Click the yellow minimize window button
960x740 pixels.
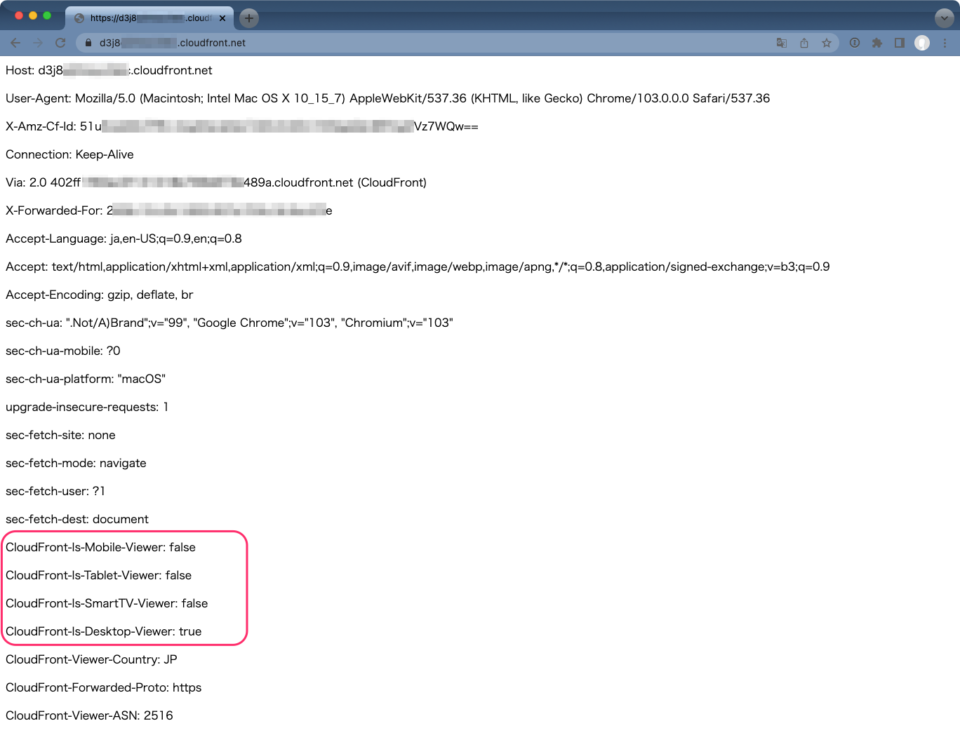[x=33, y=17]
